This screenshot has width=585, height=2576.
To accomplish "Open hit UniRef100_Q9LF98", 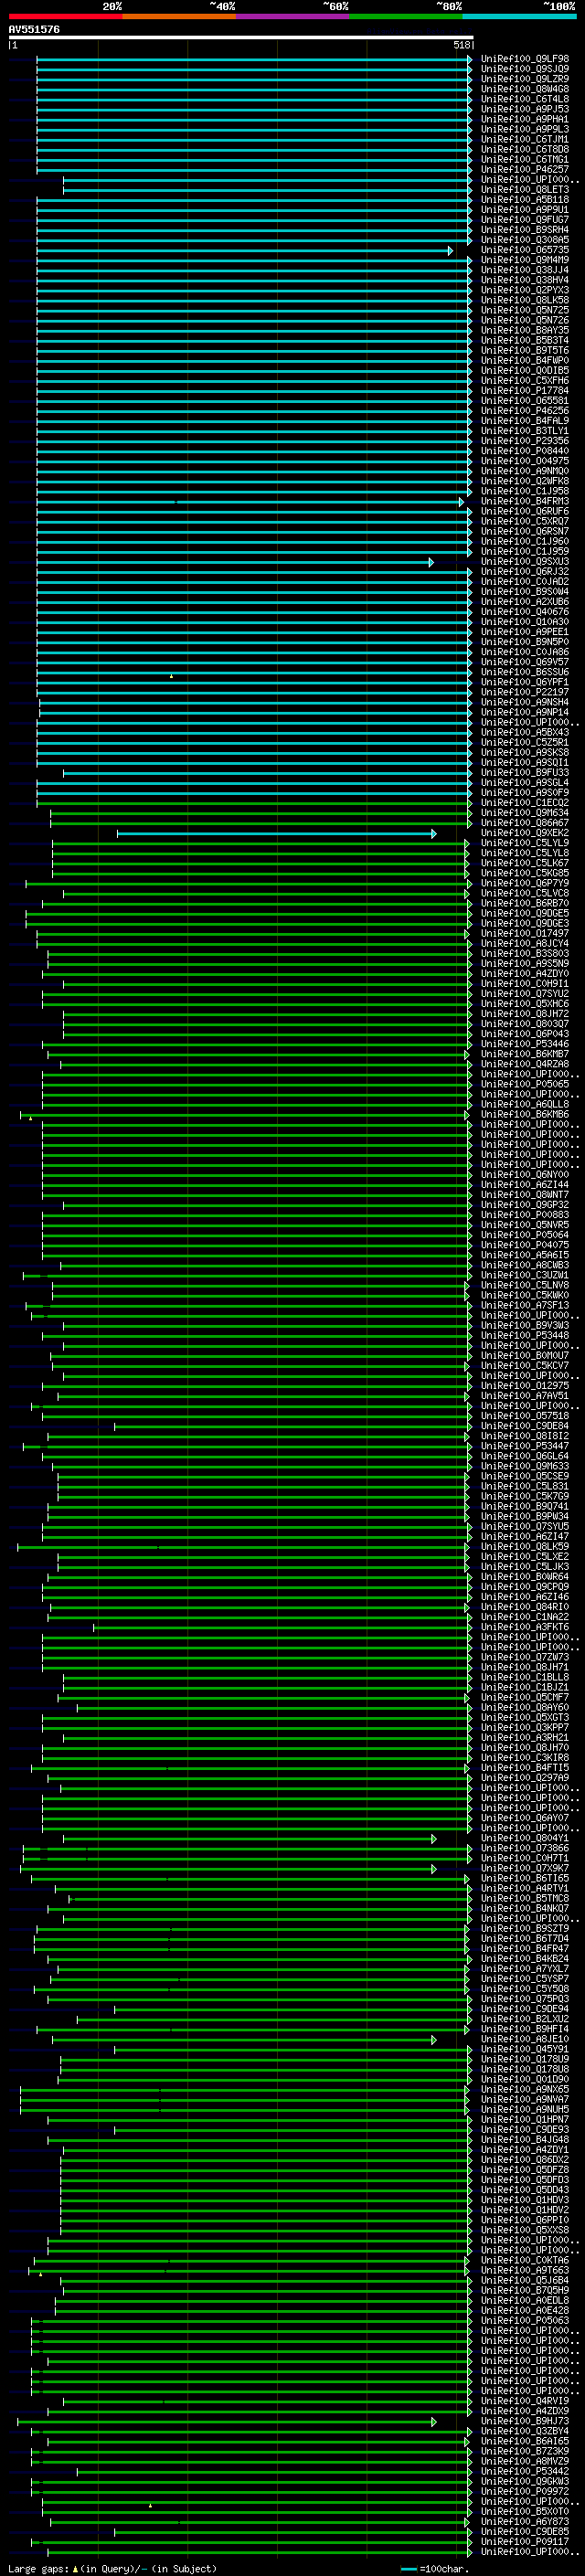I will pos(525,59).
